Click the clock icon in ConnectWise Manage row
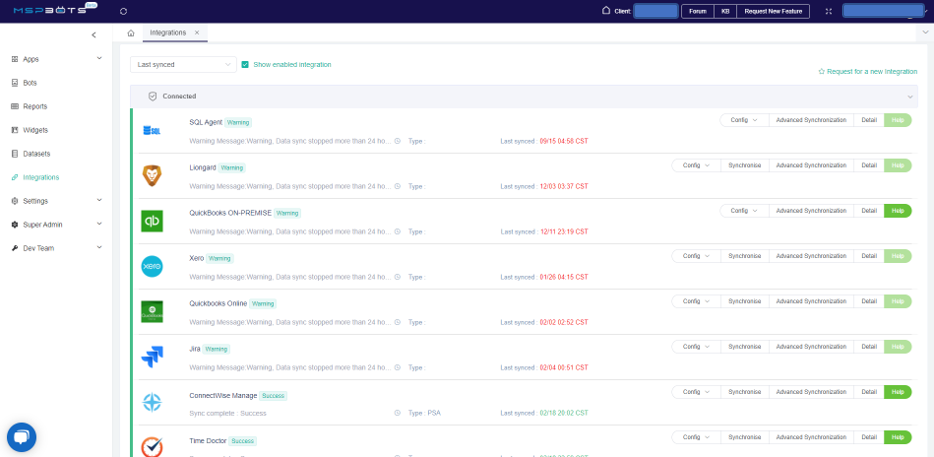The width and height of the screenshot is (934, 457). click(x=397, y=413)
